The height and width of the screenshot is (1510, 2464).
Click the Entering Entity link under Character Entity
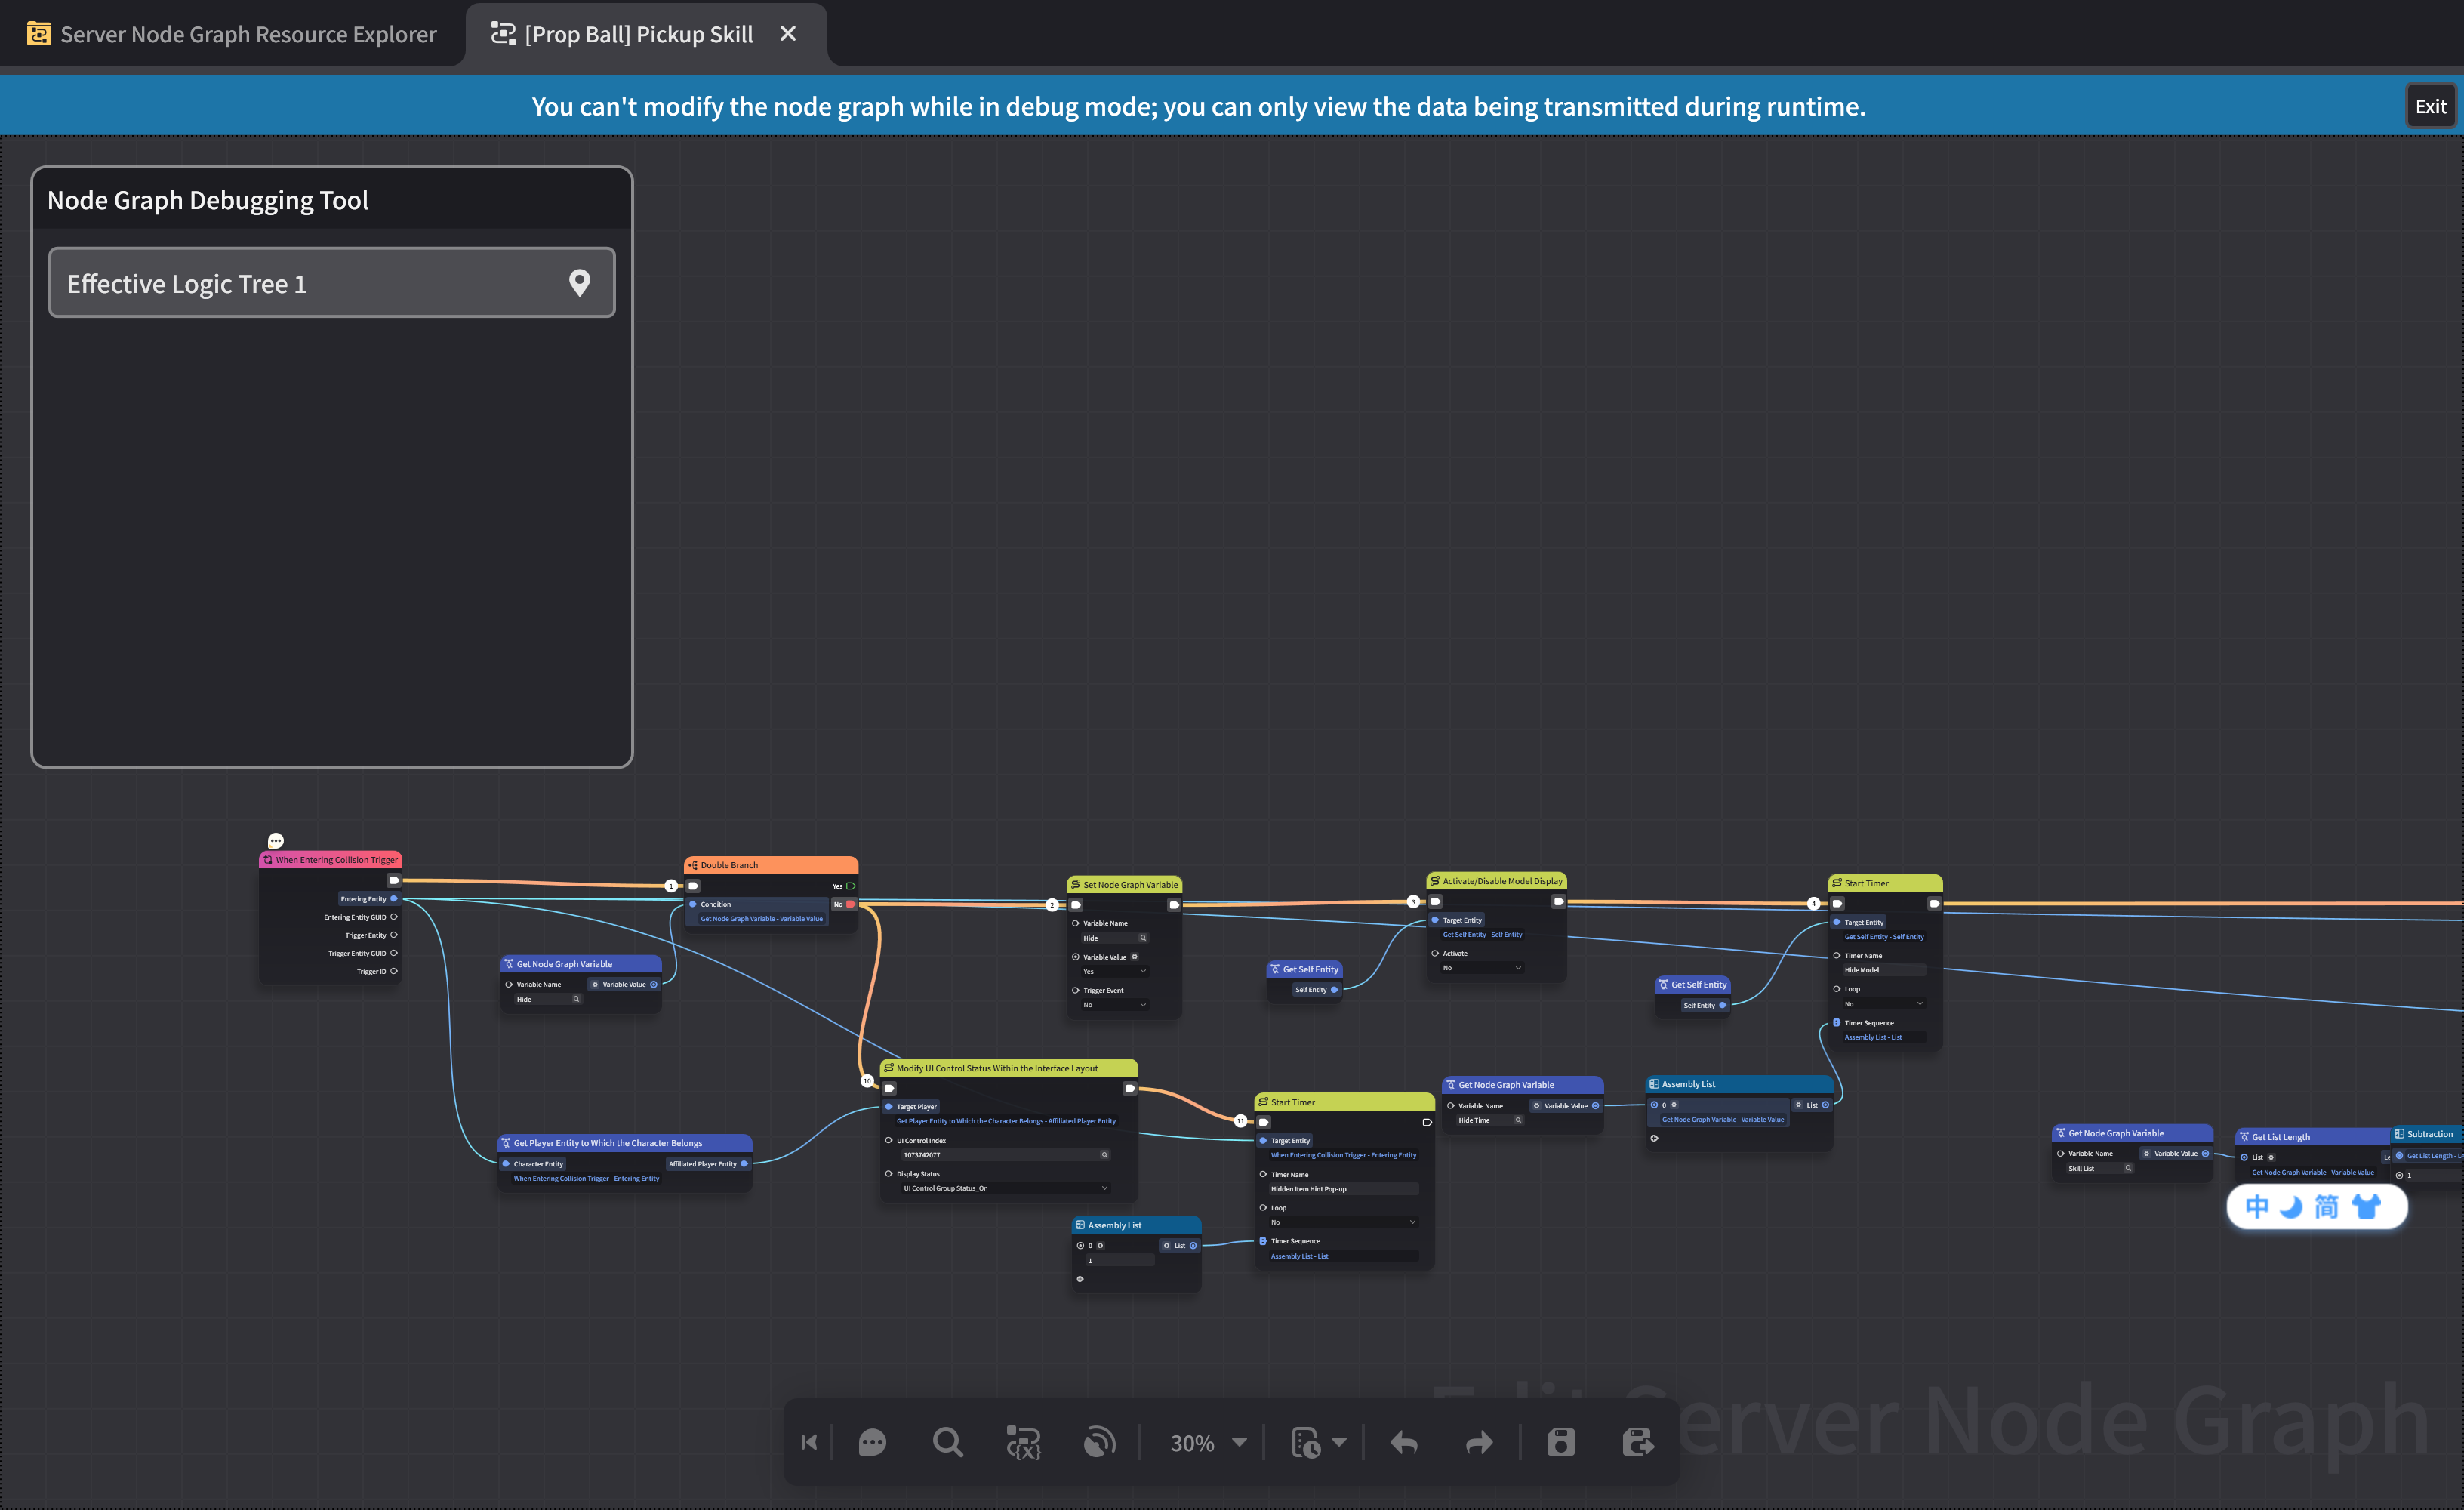pos(586,1179)
